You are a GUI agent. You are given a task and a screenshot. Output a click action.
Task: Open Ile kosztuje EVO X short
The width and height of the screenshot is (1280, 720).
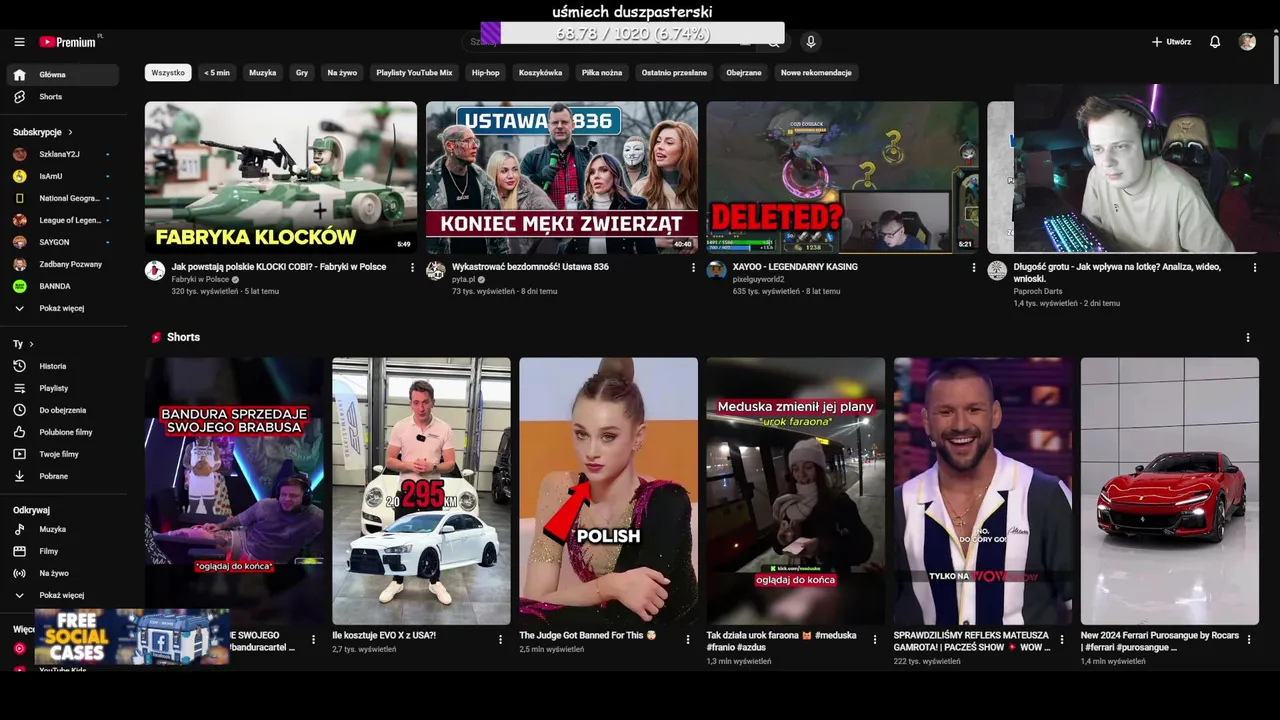pyautogui.click(x=421, y=491)
